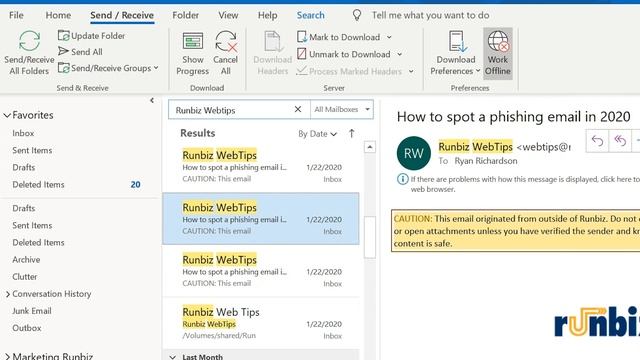Open the Archive folder

[26, 260]
